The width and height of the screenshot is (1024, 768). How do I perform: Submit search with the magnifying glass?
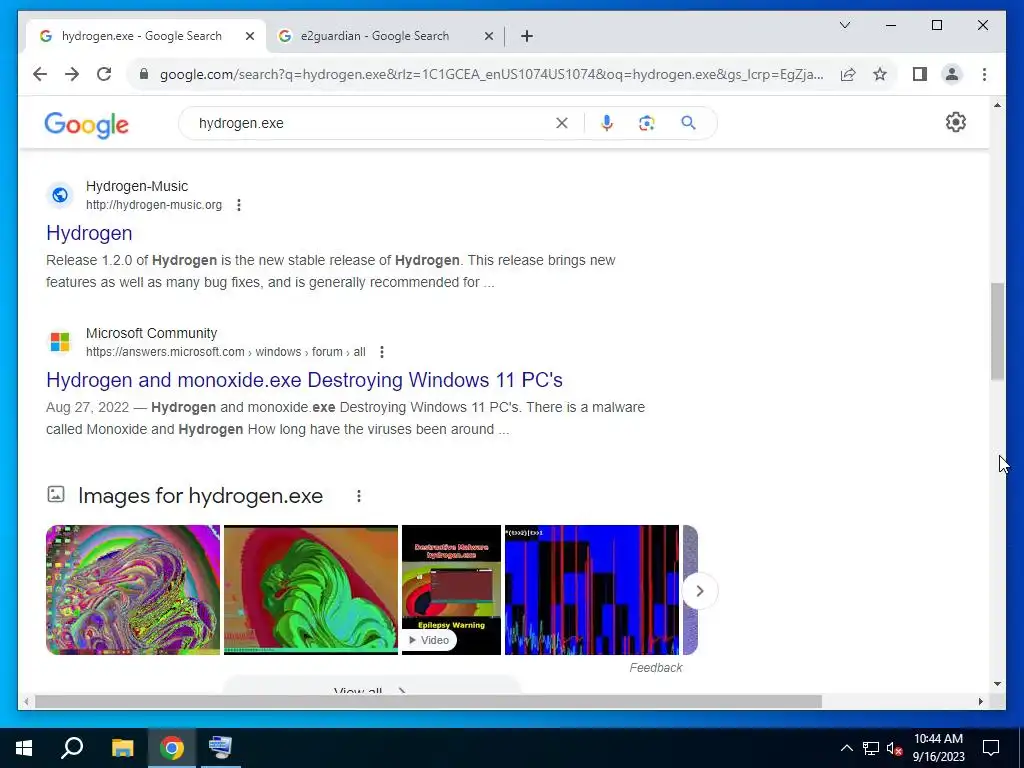(688, 123)
